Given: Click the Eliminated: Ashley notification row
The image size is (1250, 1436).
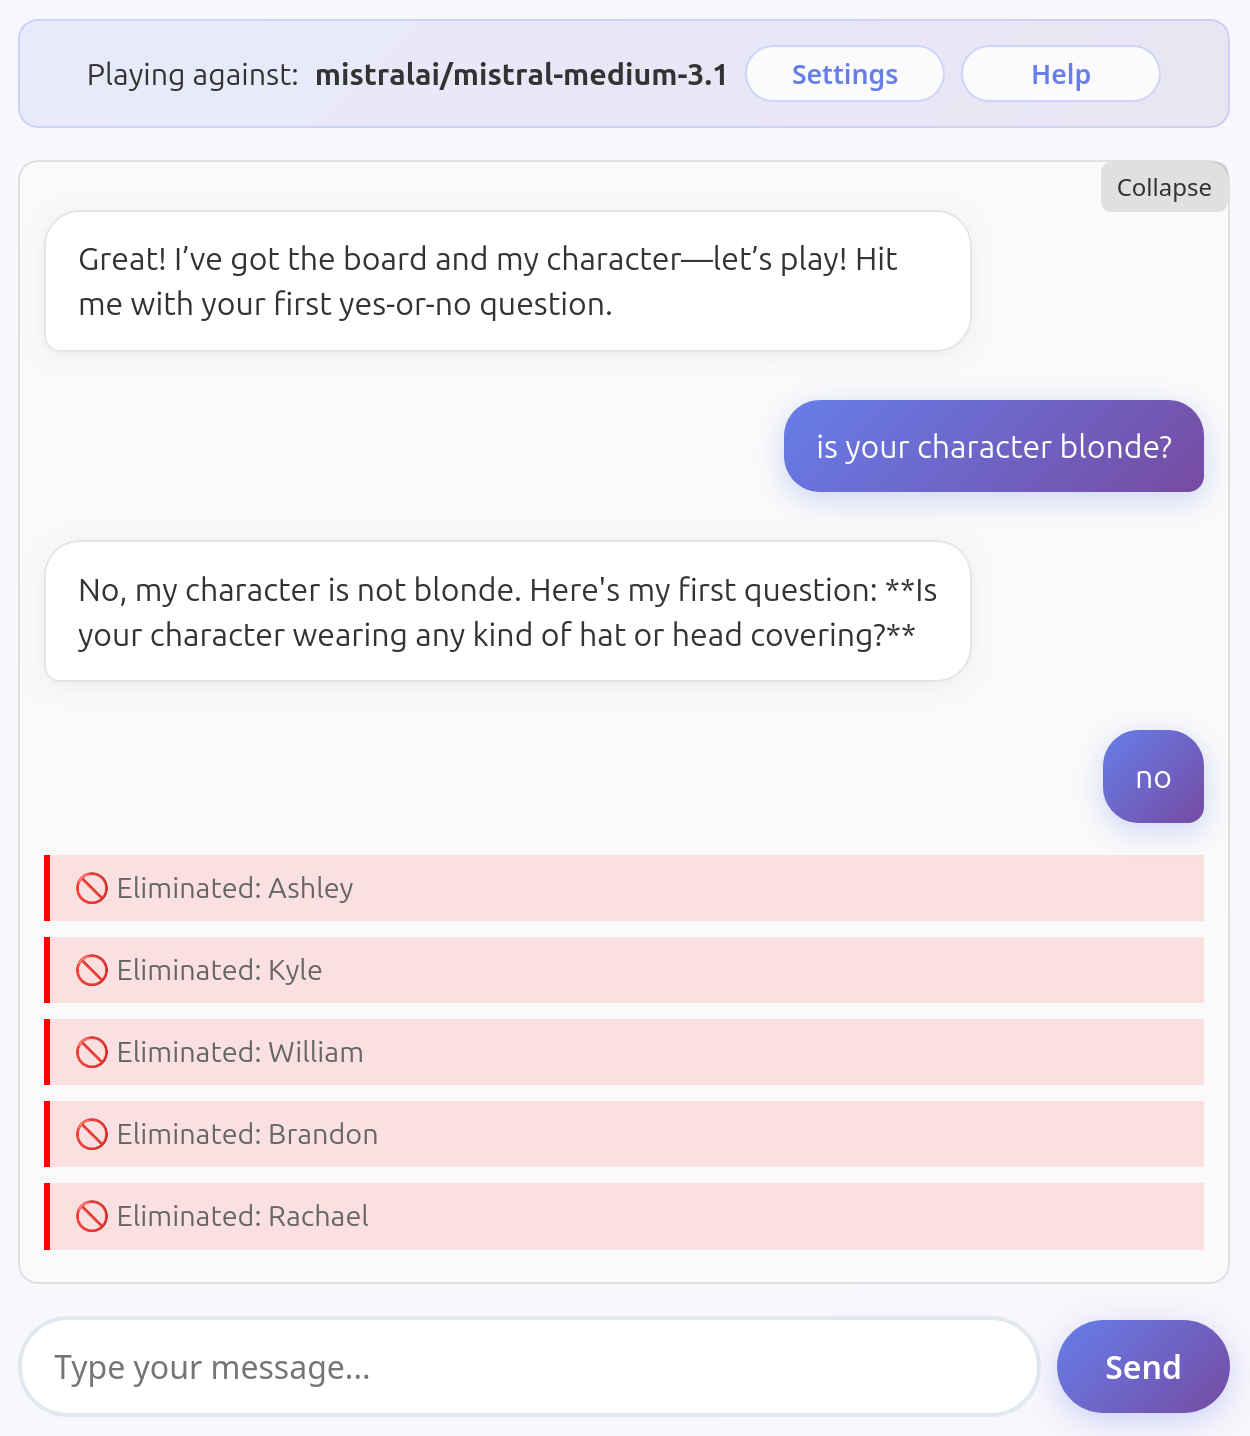Looking at the screenshot, I should [624, 888].
